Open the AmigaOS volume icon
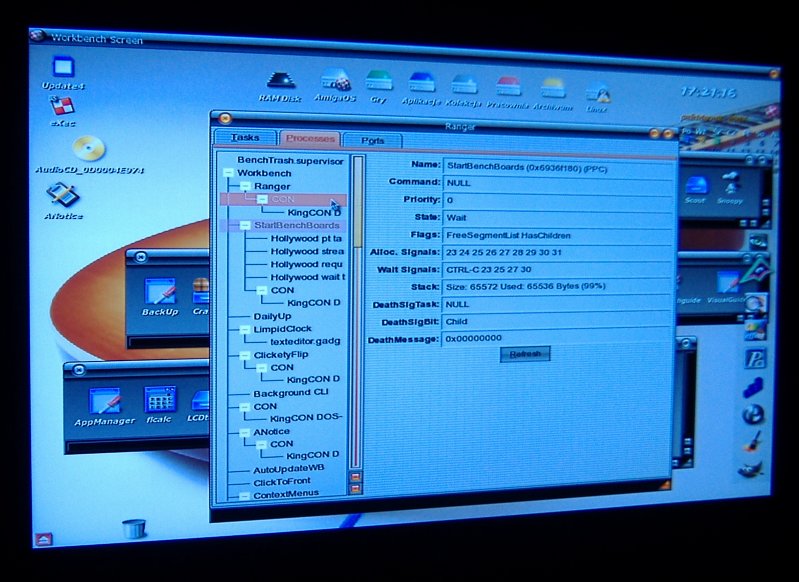The width and height of the screenshot is (799, 582). pos(335,86)
